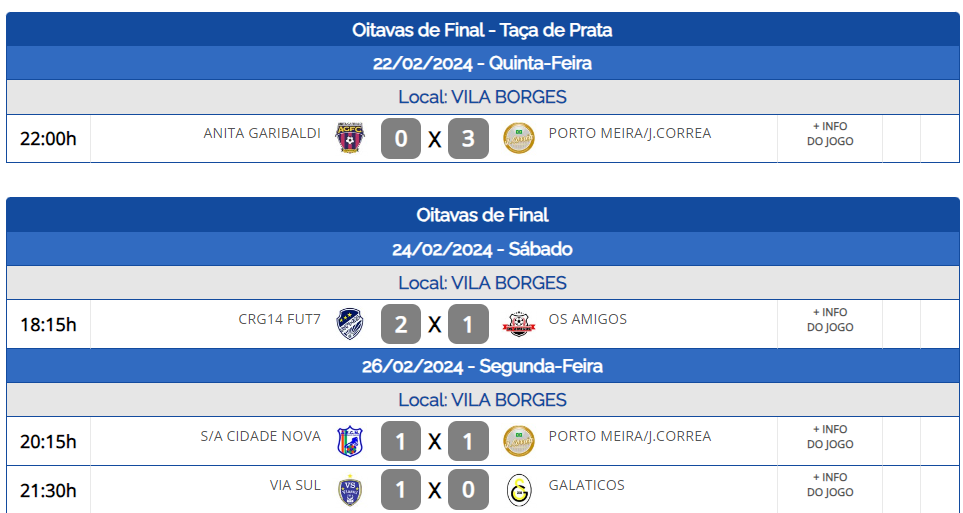Click the Os Amigos team crest
Screen dimensions: 963x513
pyautogui.click(x=518, y=324)
